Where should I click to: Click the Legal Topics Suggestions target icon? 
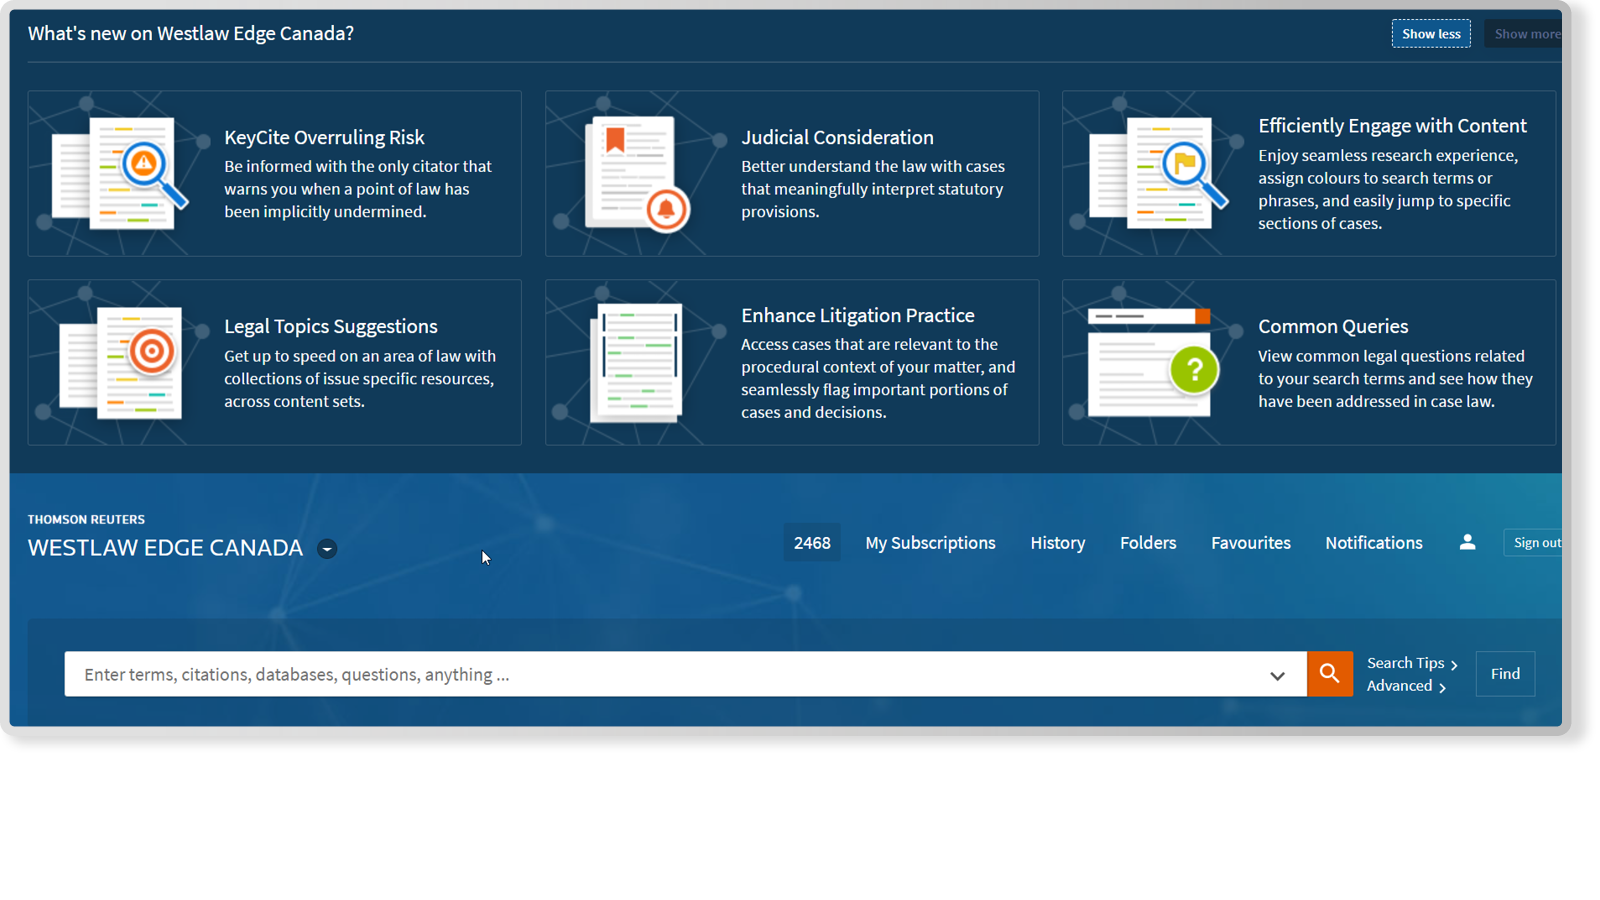[x=121, y=362]
